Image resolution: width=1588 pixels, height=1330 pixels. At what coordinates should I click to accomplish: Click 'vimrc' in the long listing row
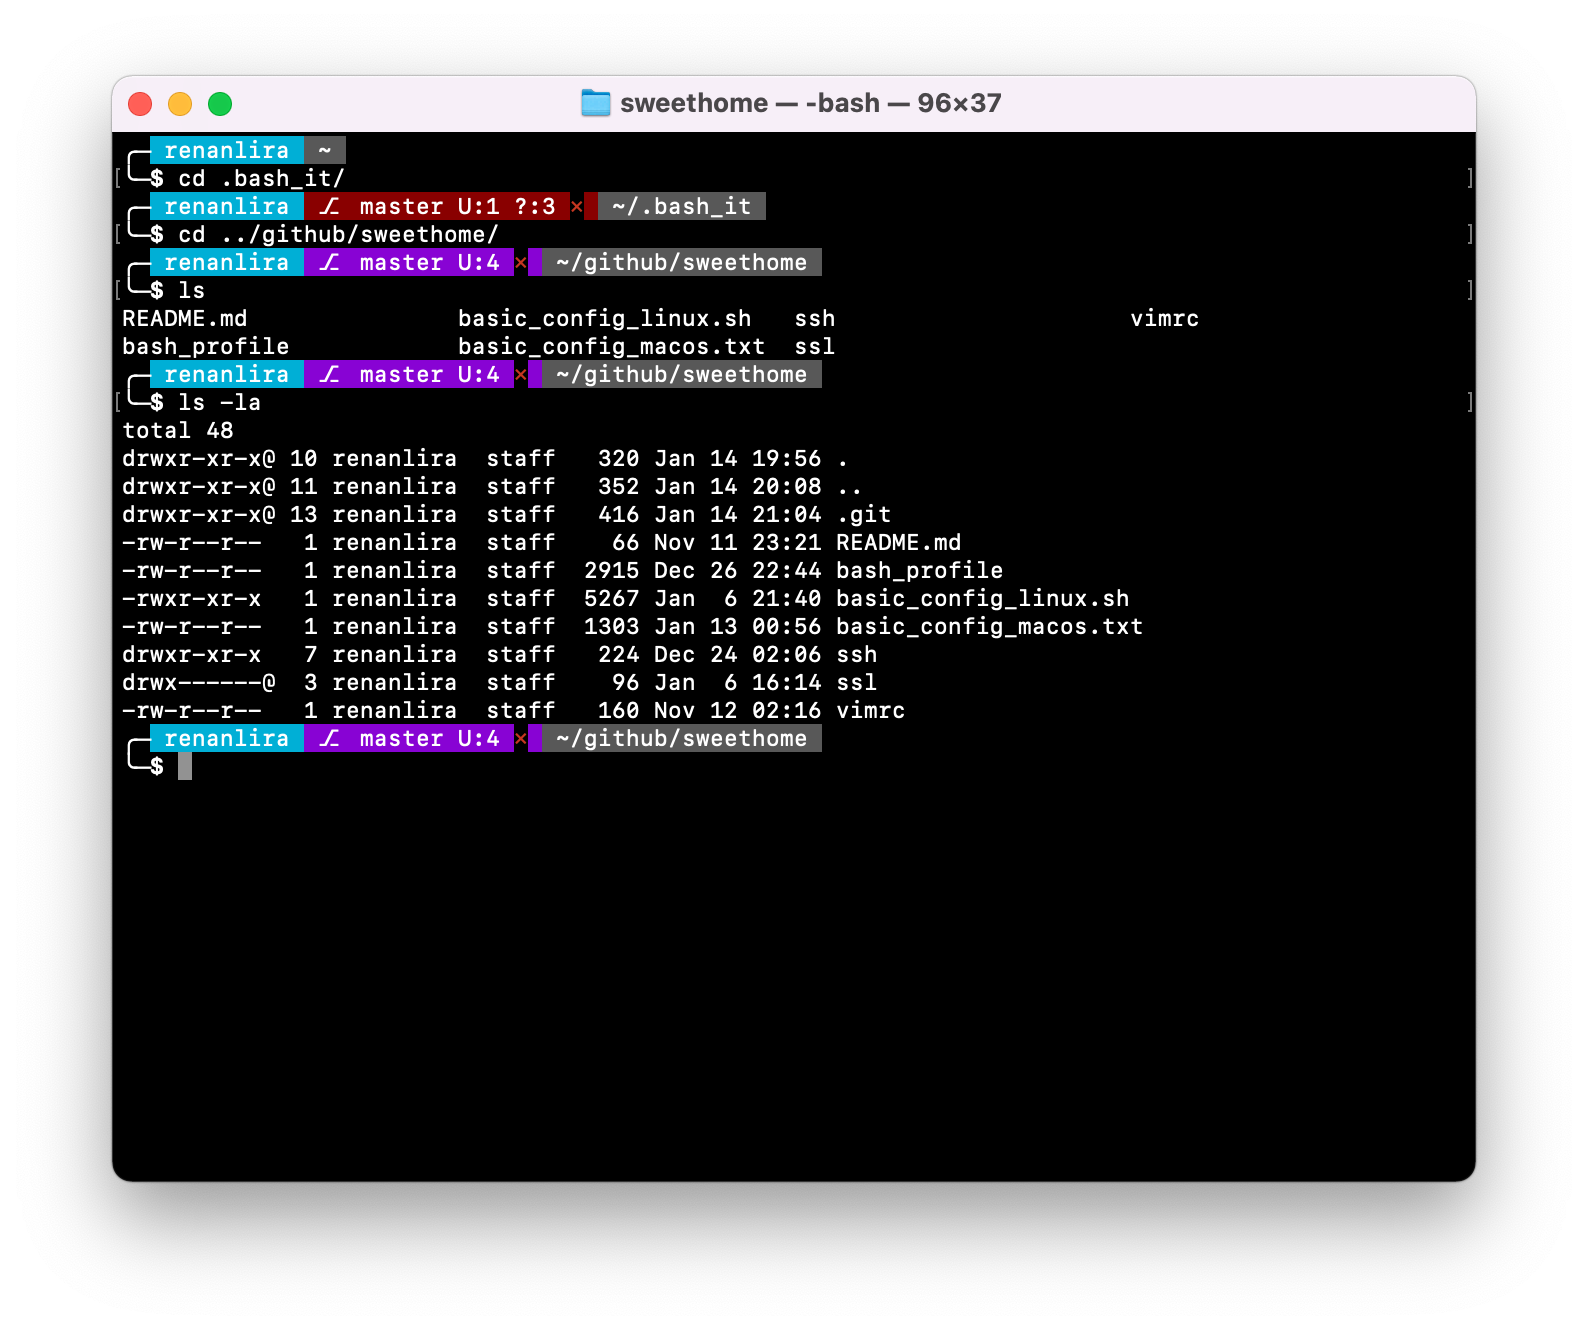[x=871, y=711]
